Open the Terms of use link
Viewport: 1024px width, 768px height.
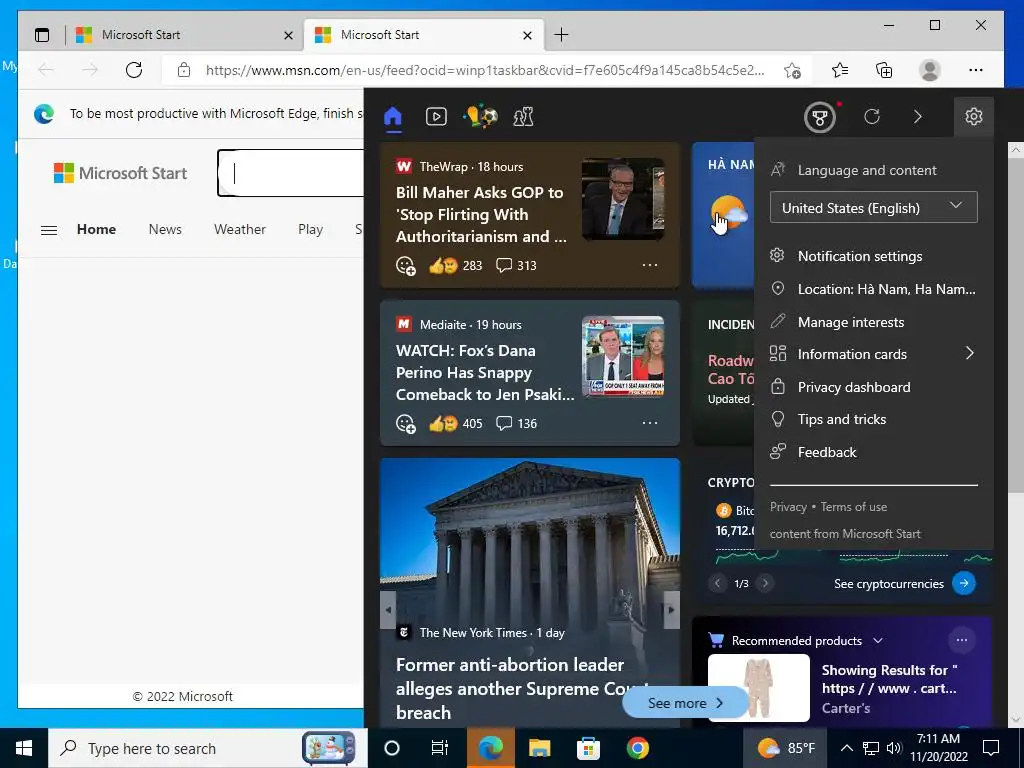pyautogui.click(x=854, y=507)
